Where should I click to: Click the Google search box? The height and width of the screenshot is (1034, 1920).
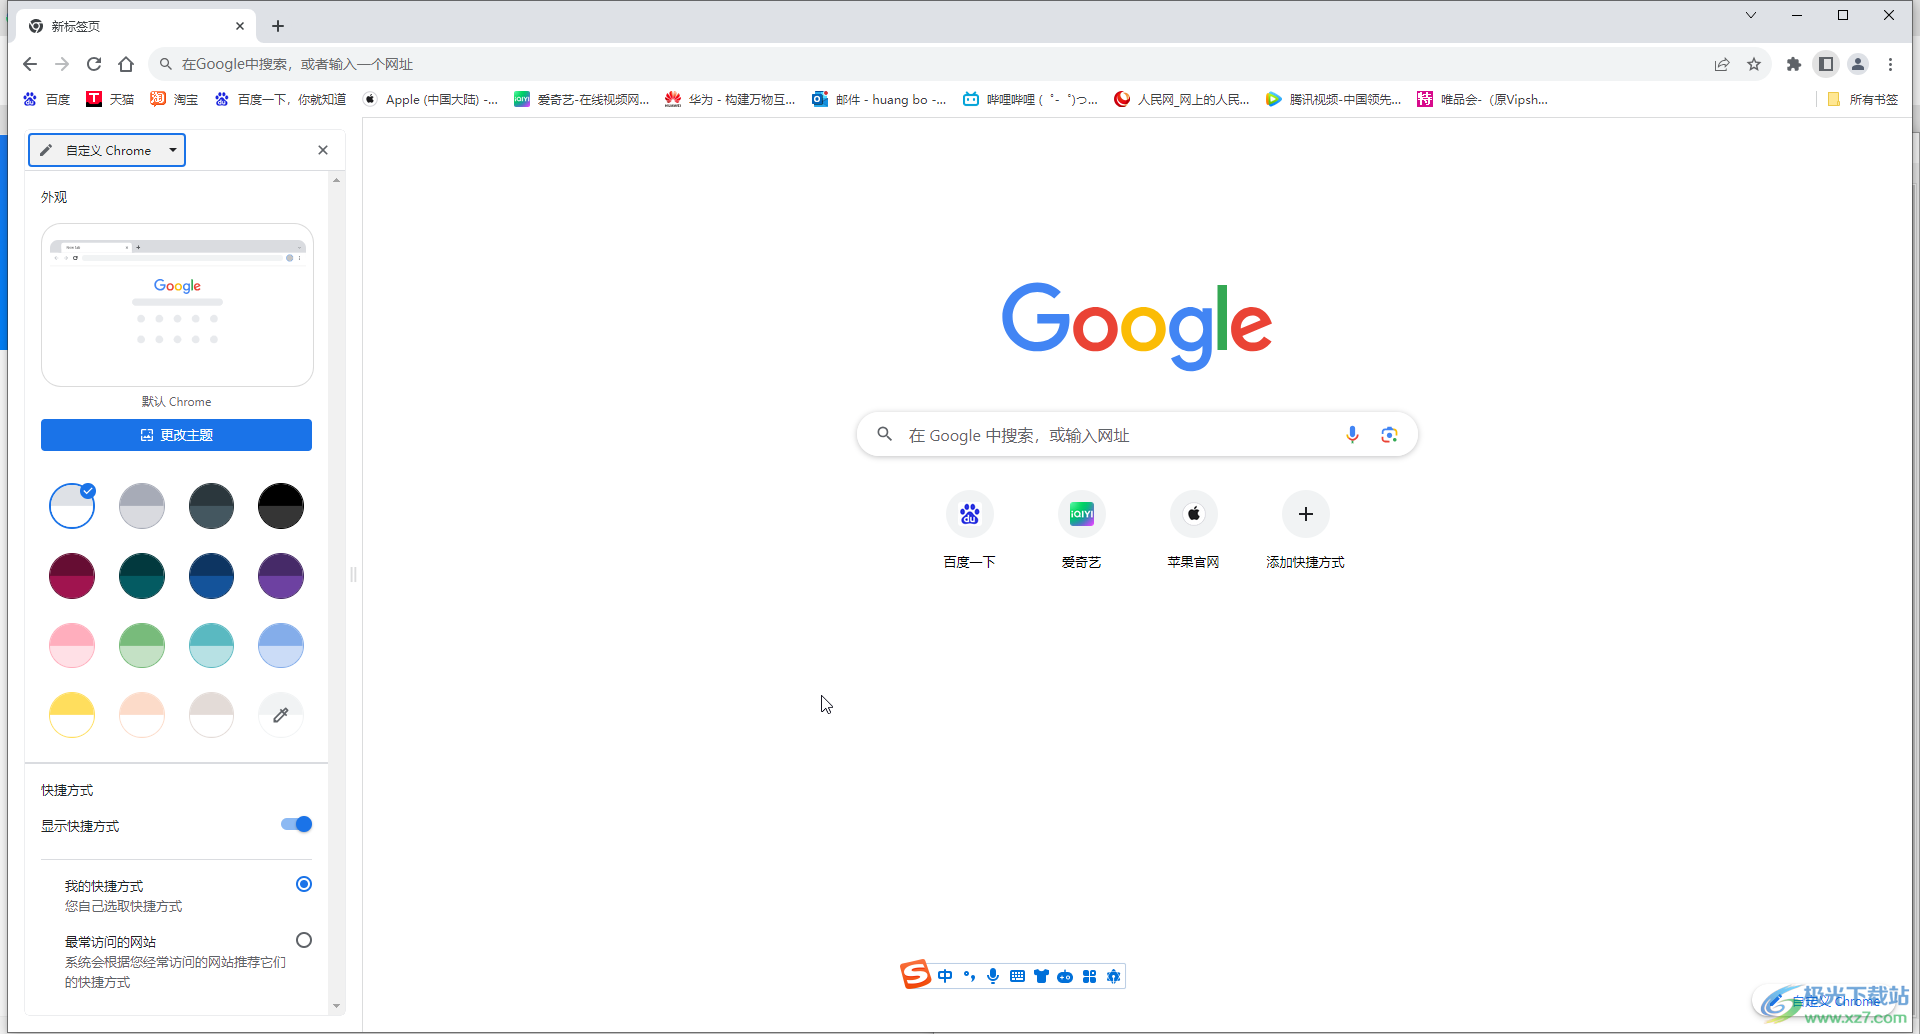(1137, 435)
